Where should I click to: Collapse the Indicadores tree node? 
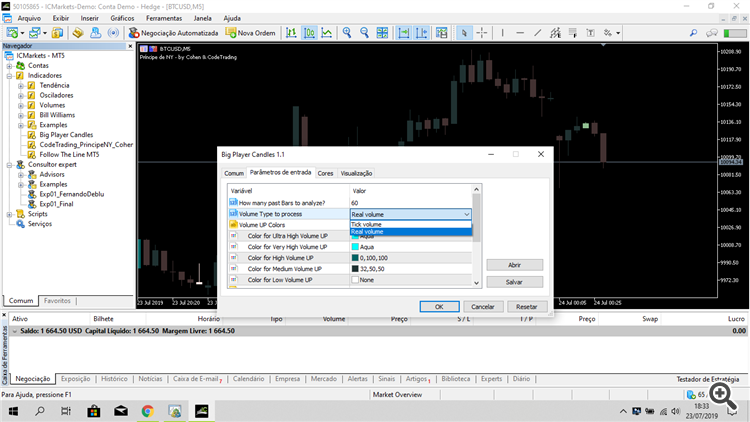(9, 76)
